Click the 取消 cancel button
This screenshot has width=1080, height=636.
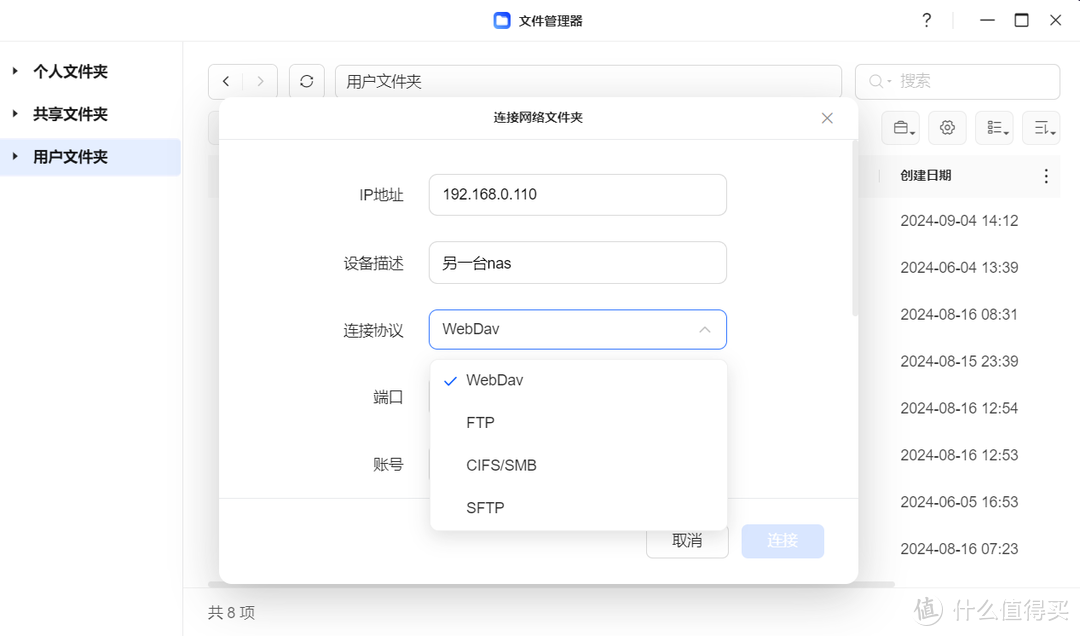click(x=687, y=541)
